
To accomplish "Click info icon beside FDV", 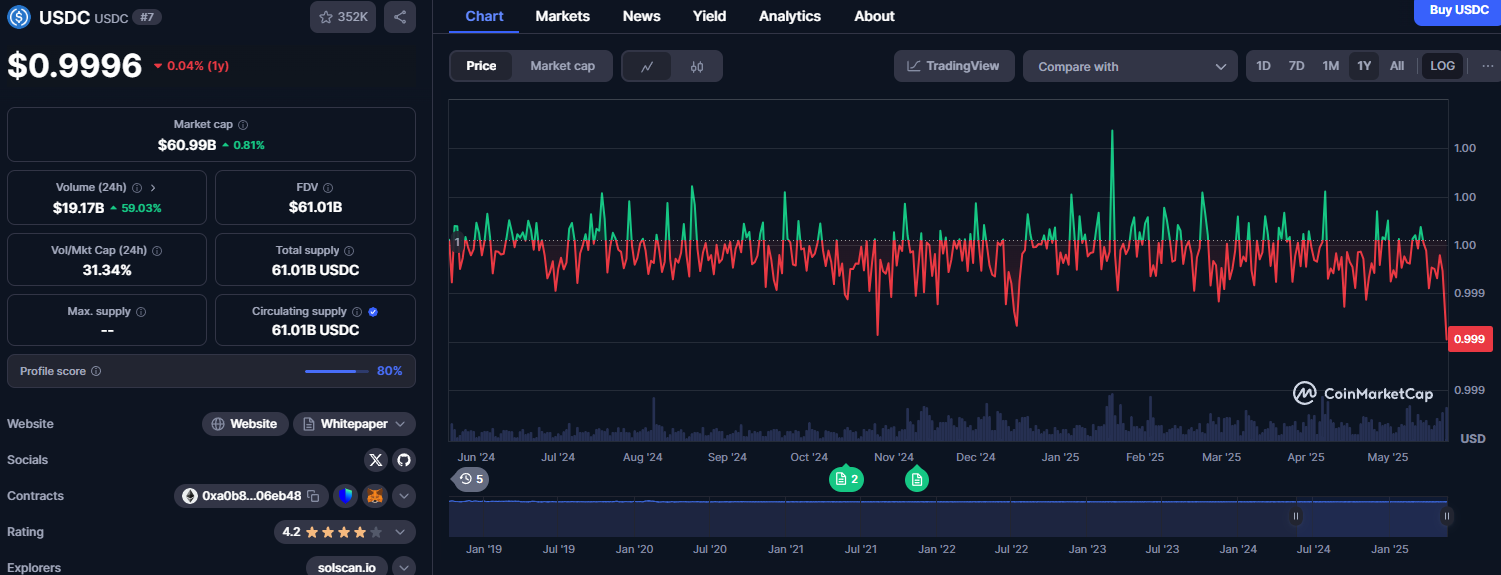I will click(328, 188).
